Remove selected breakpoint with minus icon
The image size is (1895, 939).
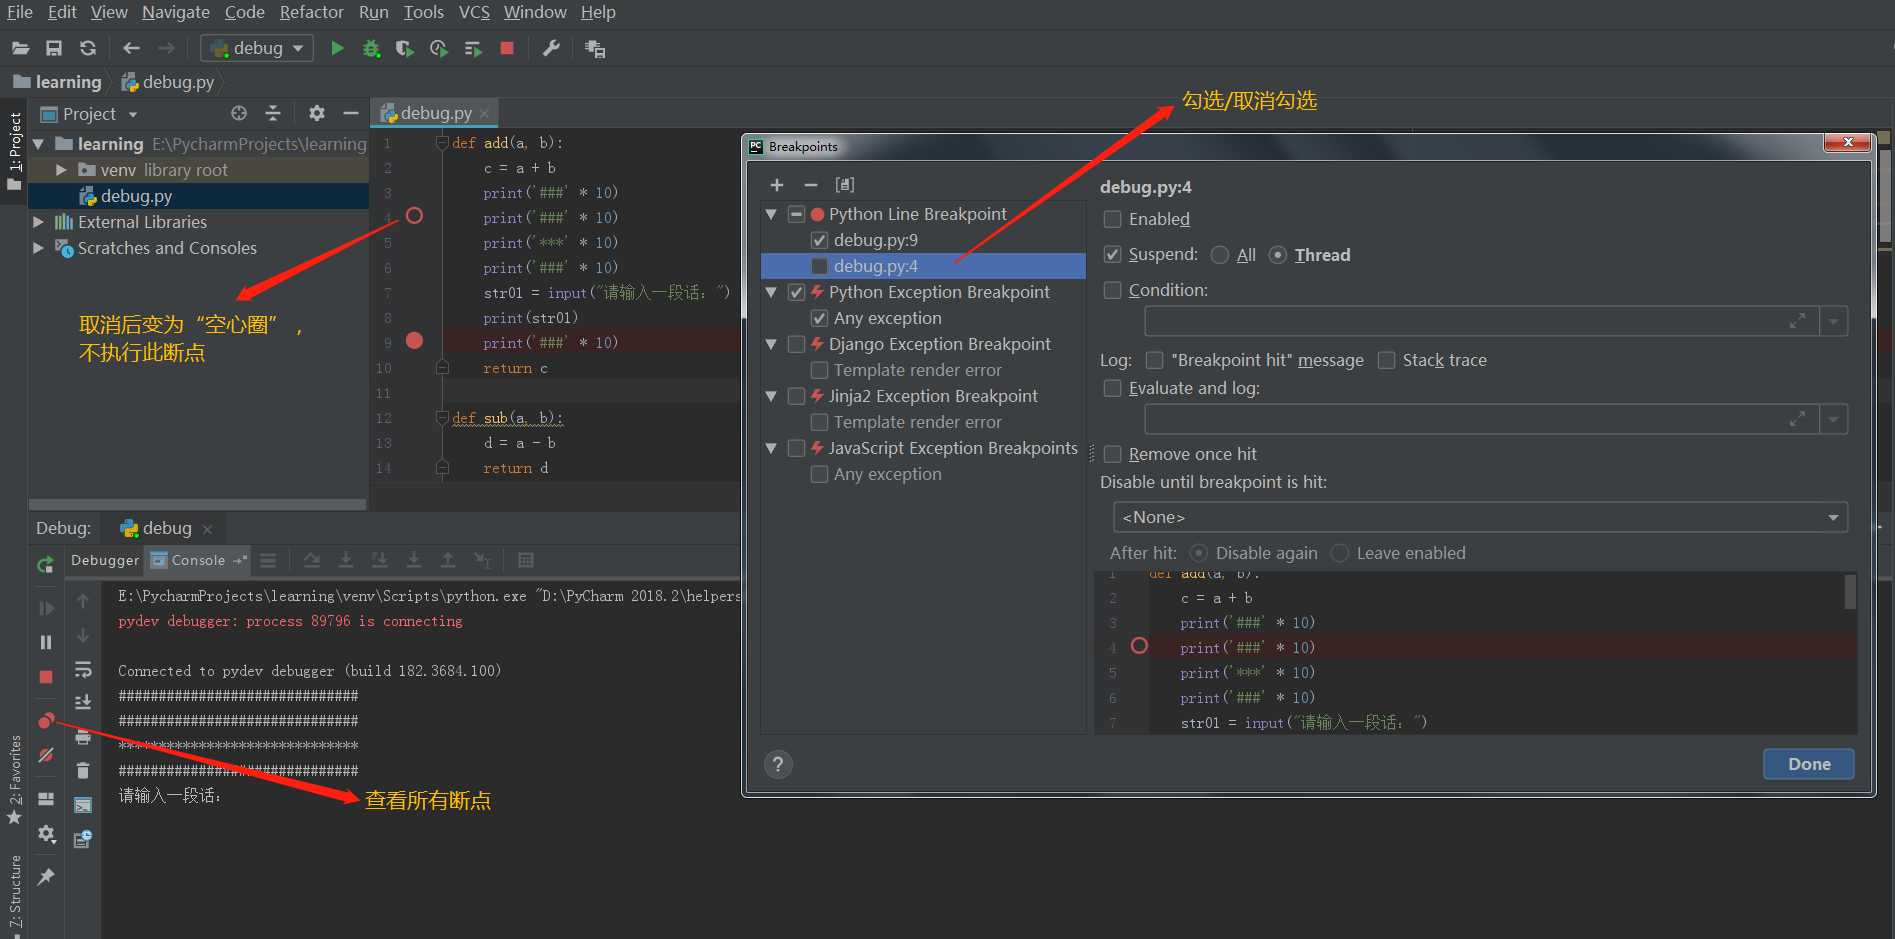click(x=811, y=185)
